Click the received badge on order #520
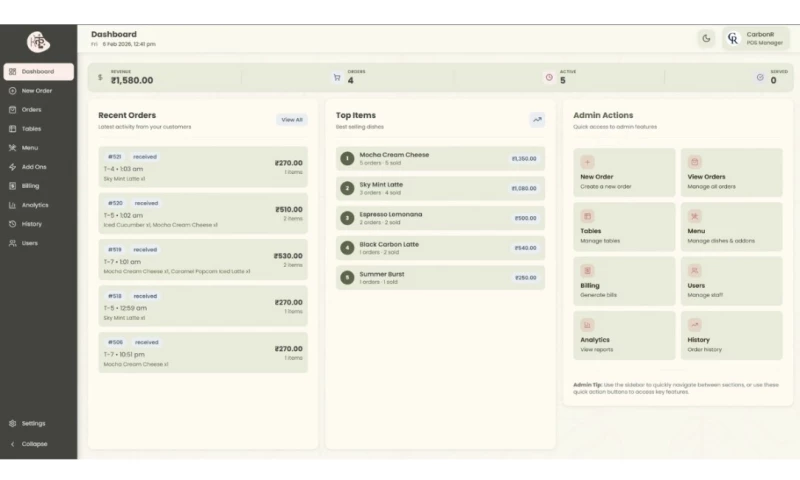This screenshot has height=480, width=800. click(x=146, y=203)
